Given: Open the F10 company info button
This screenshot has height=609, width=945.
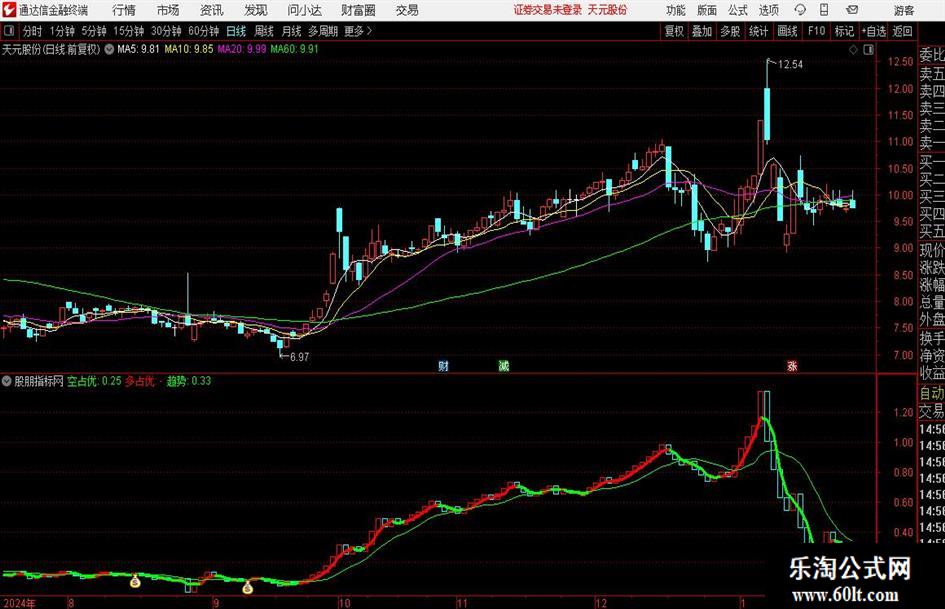Looking at the screenshot, I should (x=817, y=31).
